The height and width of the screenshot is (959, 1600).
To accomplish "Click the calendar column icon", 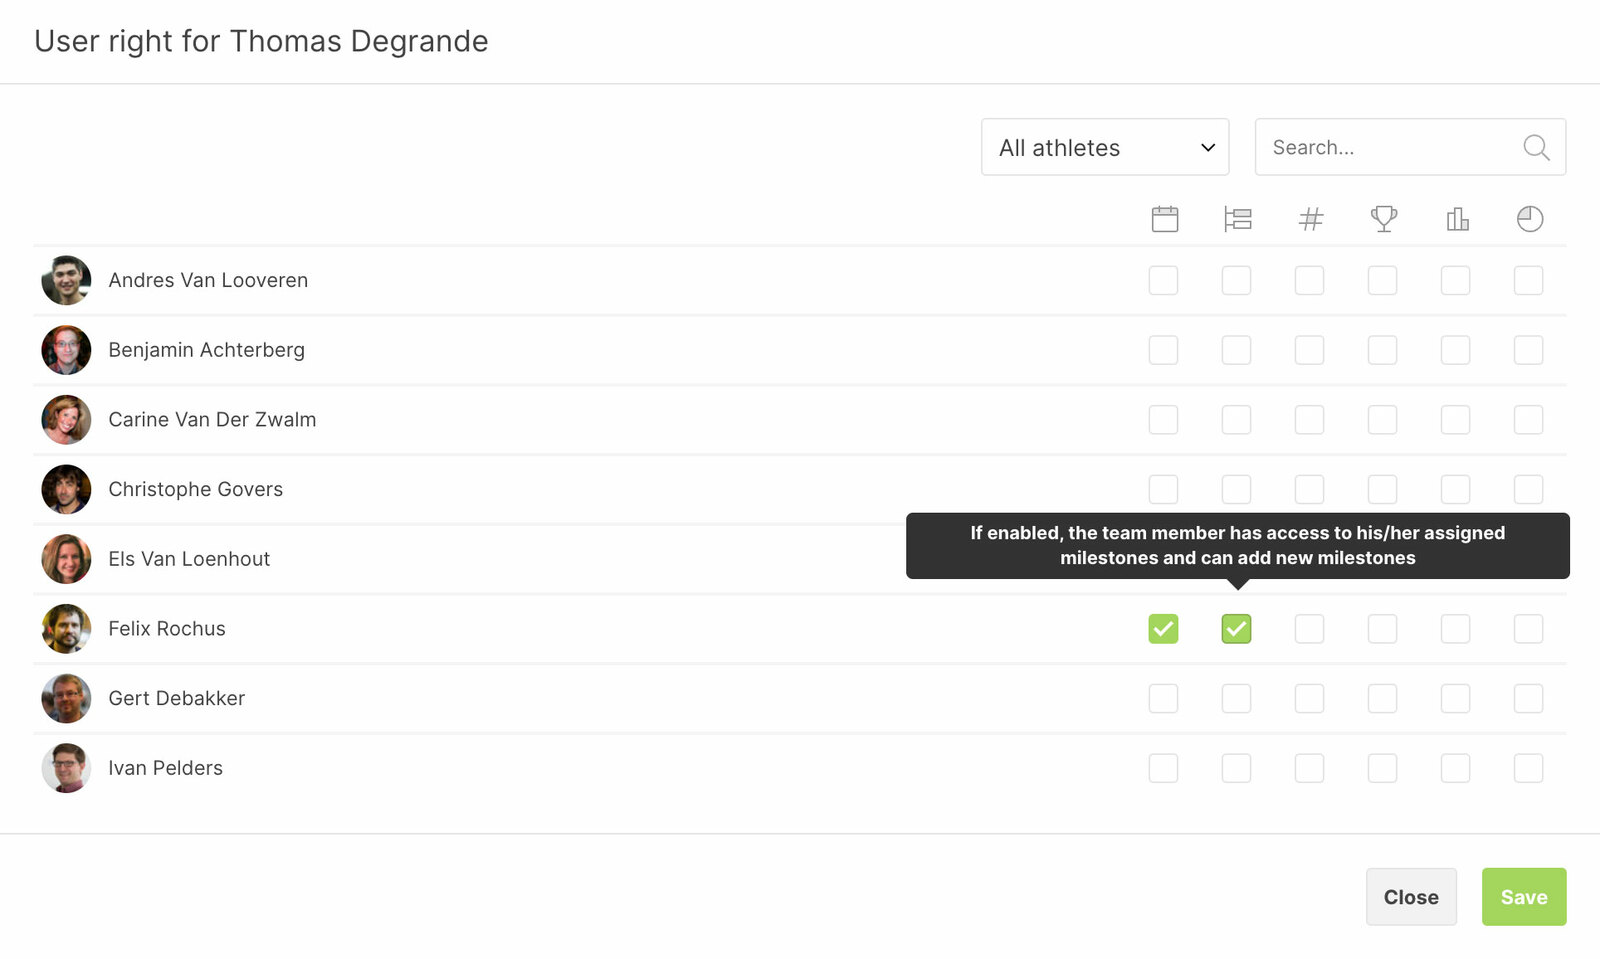I will [x=1164, y=219].
